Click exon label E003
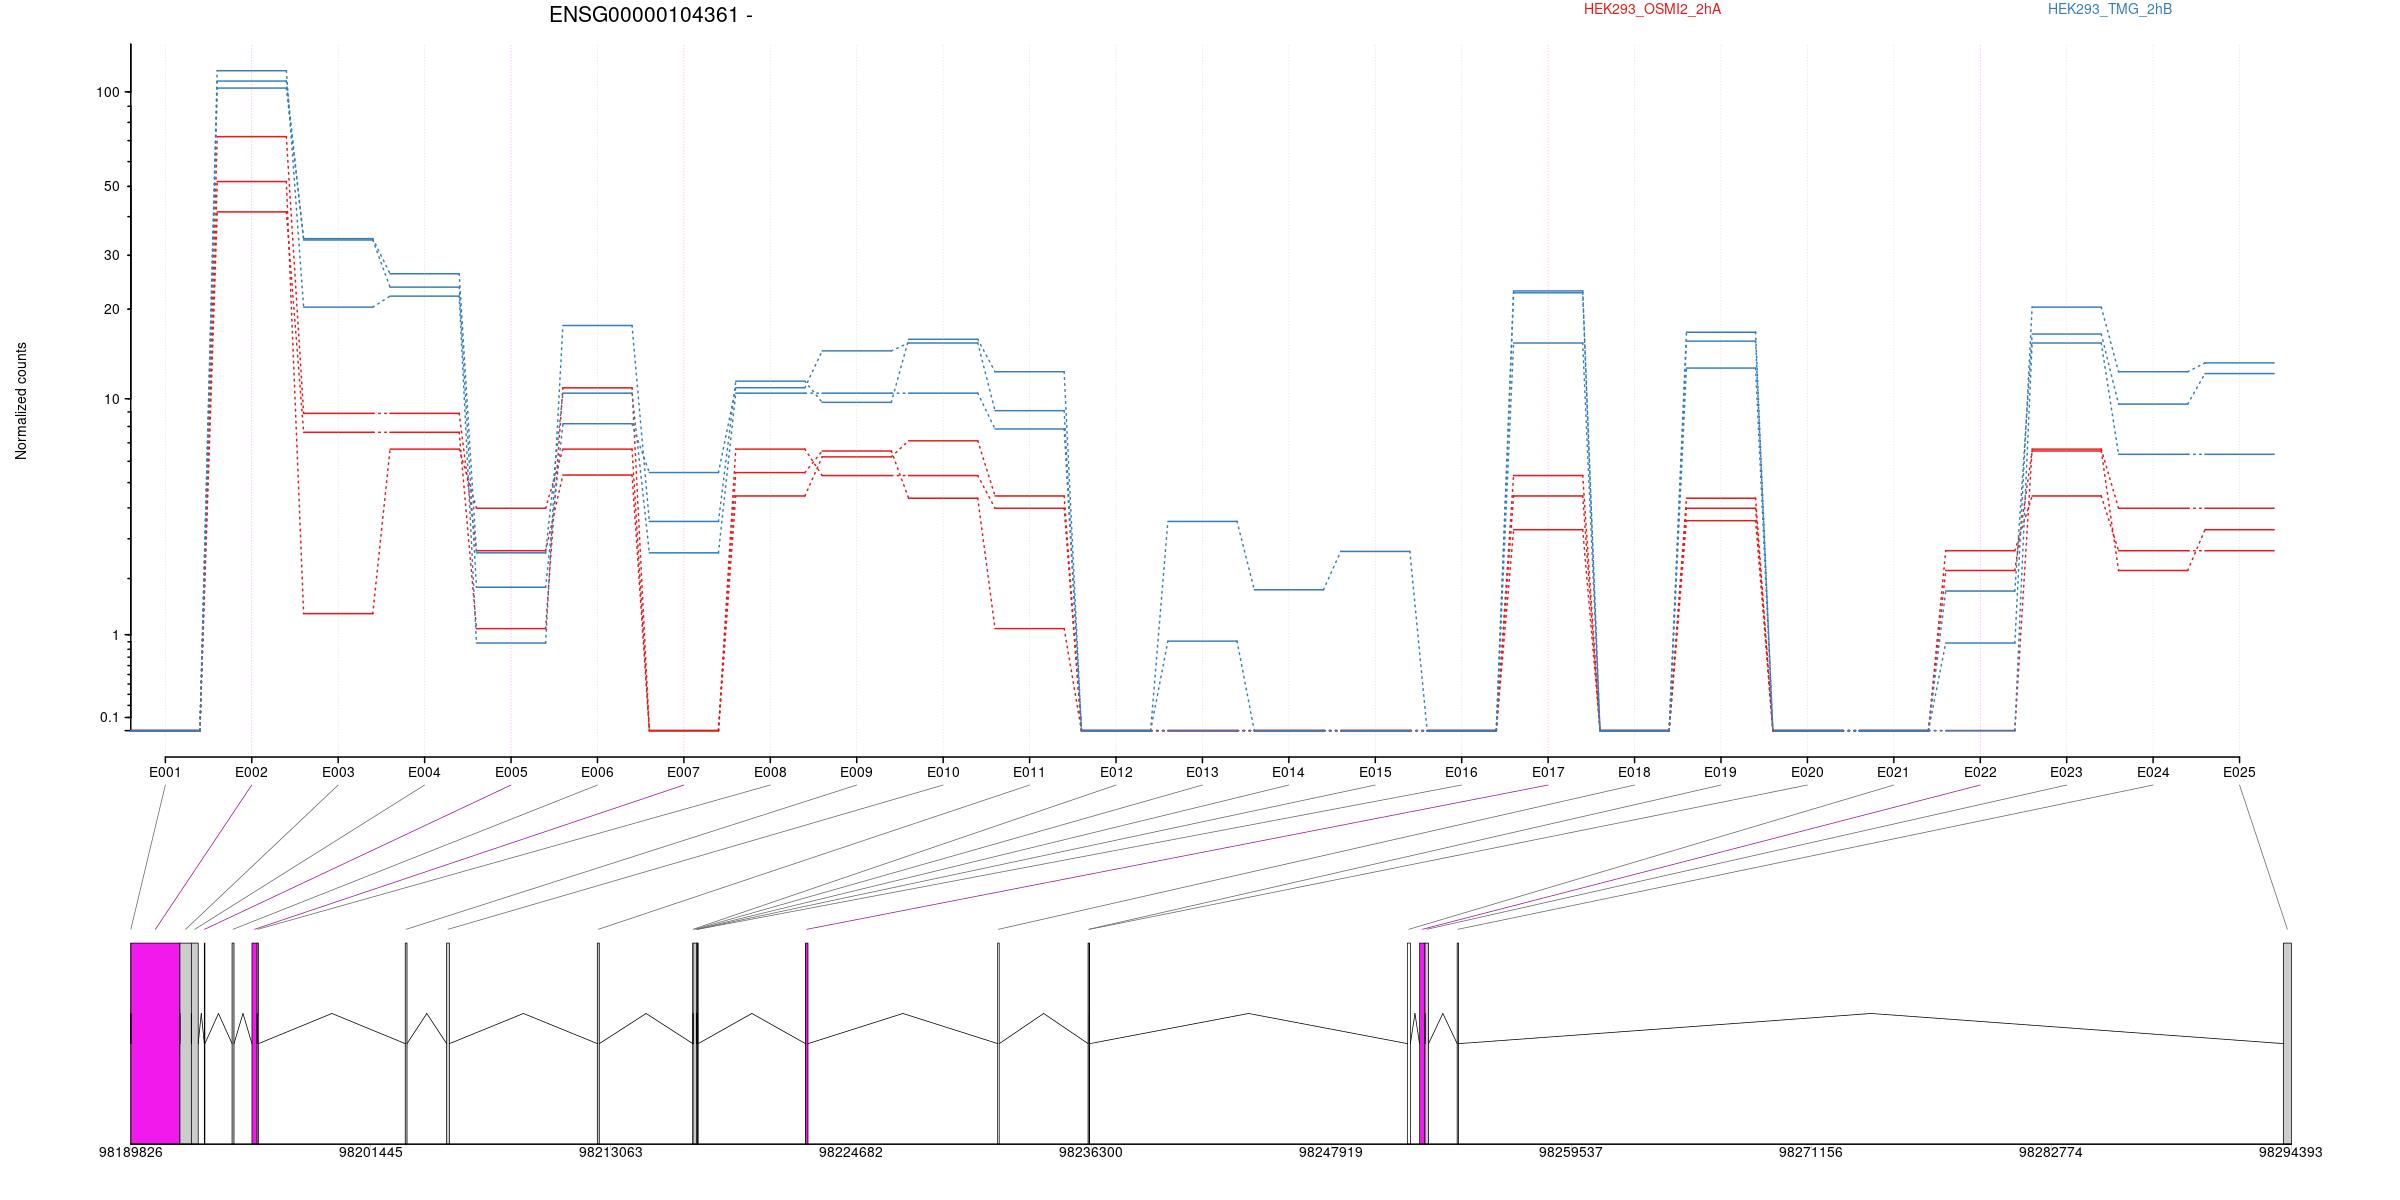This screenshot has height=1200, width=2400. (x=338, y=772)
